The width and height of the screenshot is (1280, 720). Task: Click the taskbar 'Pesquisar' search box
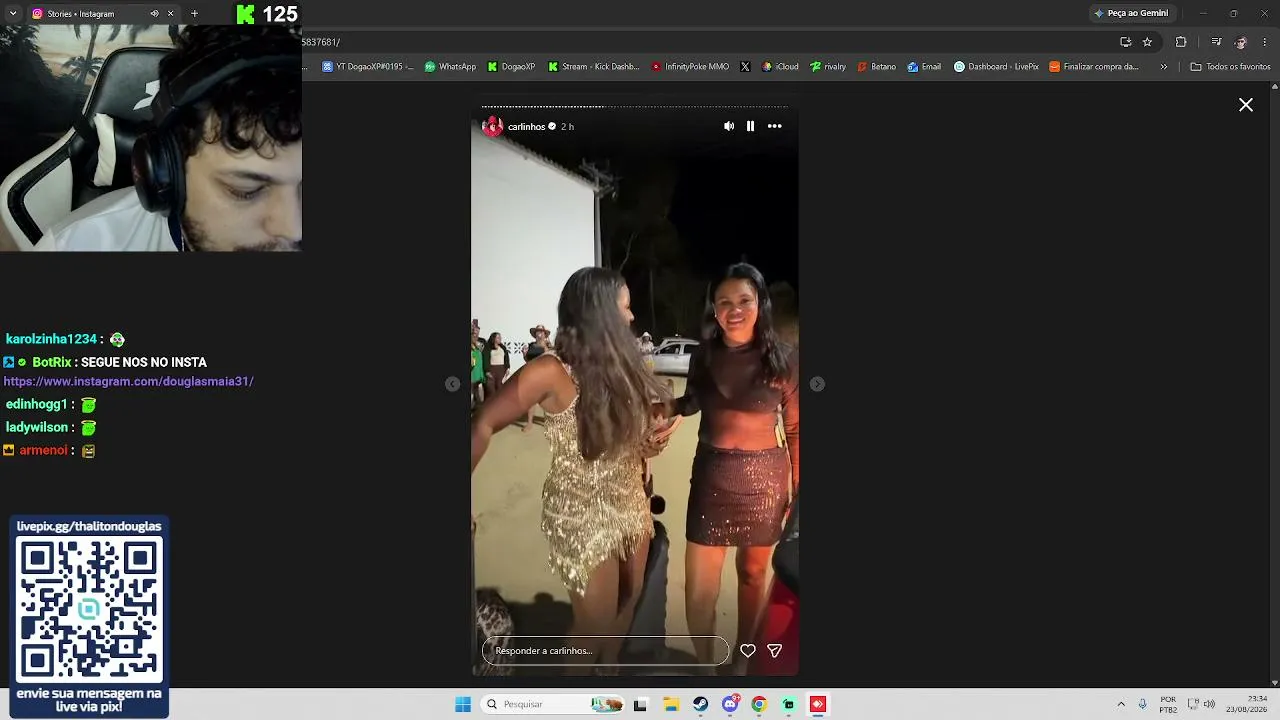tap(552, 704)
